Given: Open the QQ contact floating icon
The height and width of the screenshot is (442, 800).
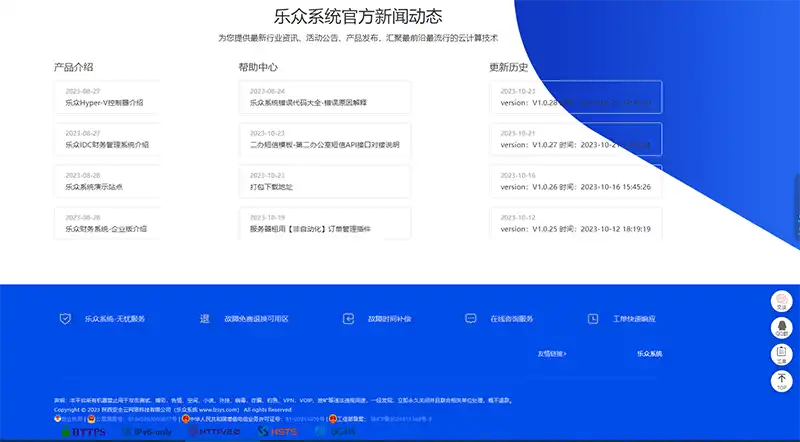Looking at the screenshot, I should coord(781,329).
